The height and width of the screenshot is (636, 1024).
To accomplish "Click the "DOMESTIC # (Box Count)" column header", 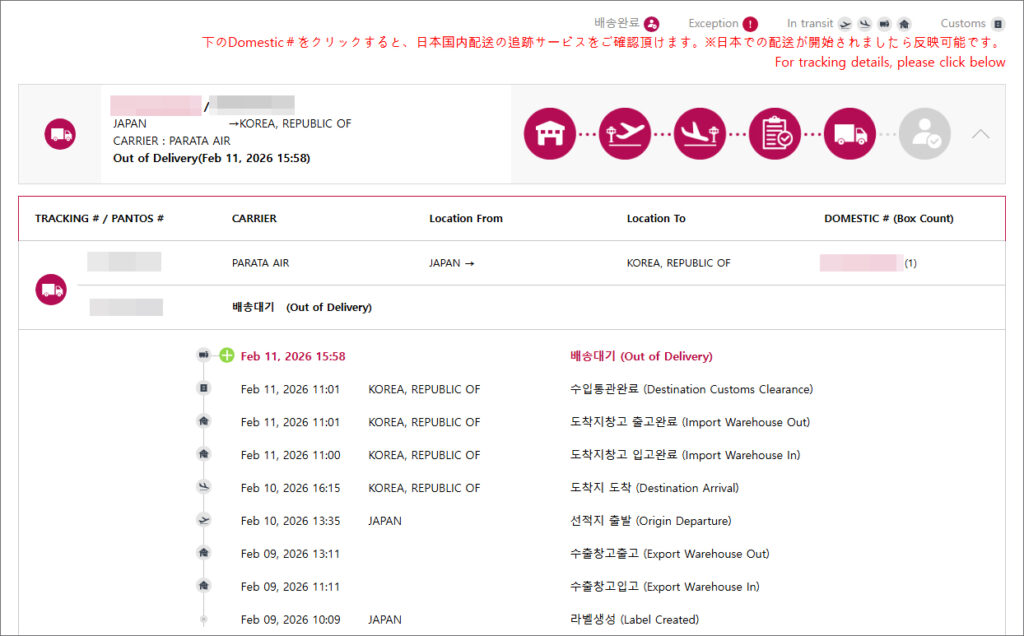I will (x=888, y=218).
